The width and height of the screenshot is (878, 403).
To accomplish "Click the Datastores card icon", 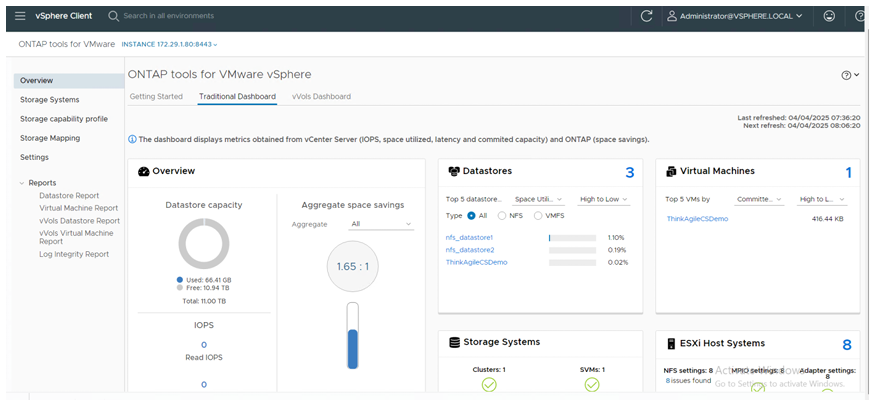I will point(454,171).
